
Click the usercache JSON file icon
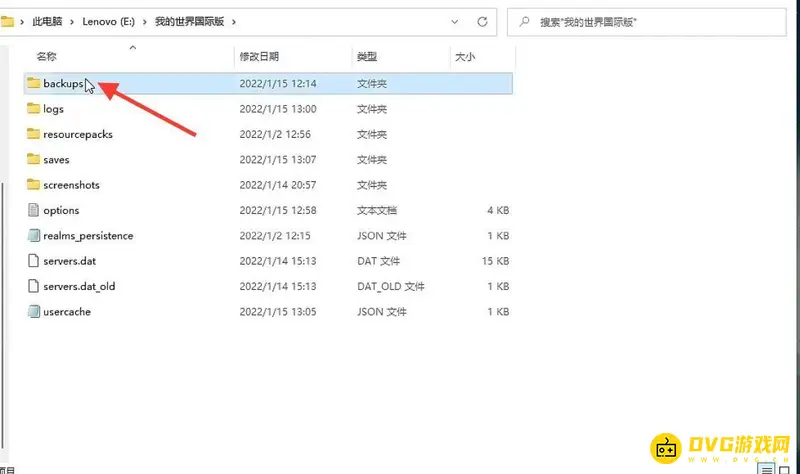33,312
